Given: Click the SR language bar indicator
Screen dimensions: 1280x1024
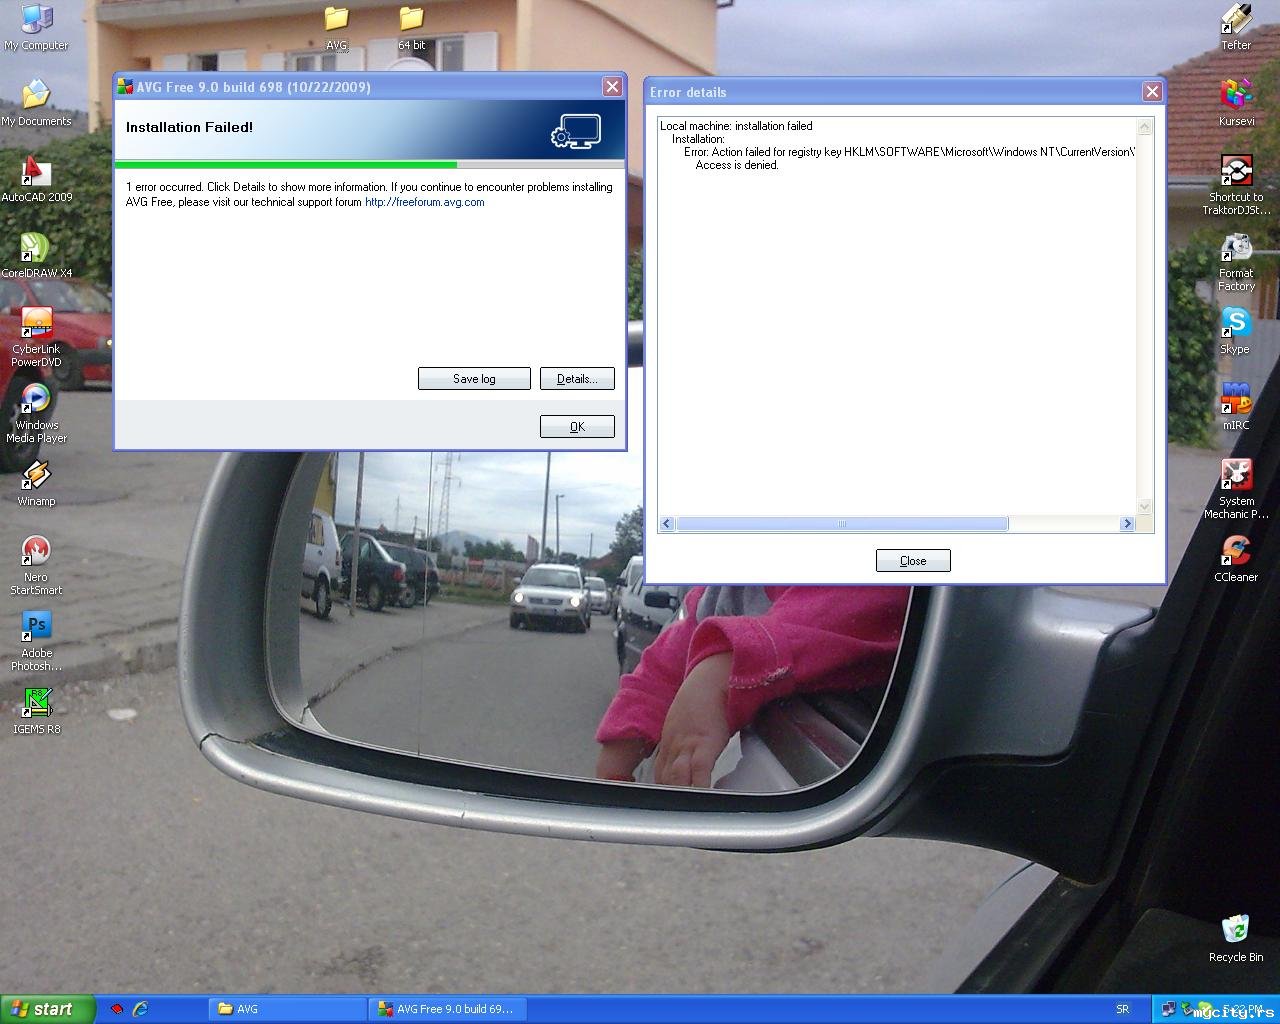Looking at the screenshot, I should (x=1122, y=1010).
